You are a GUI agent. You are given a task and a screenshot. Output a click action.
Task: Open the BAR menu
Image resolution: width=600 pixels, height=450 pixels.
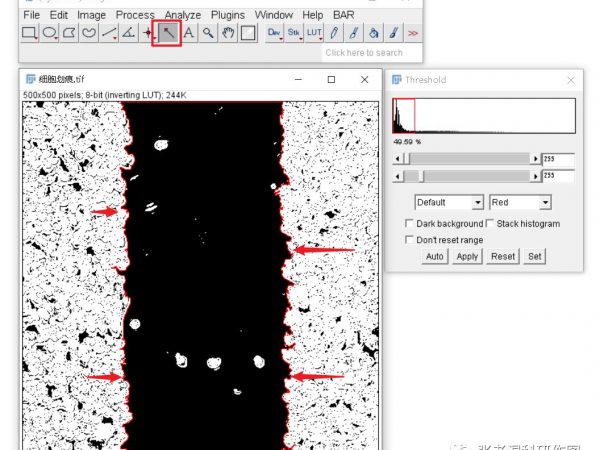pos(344,15)
